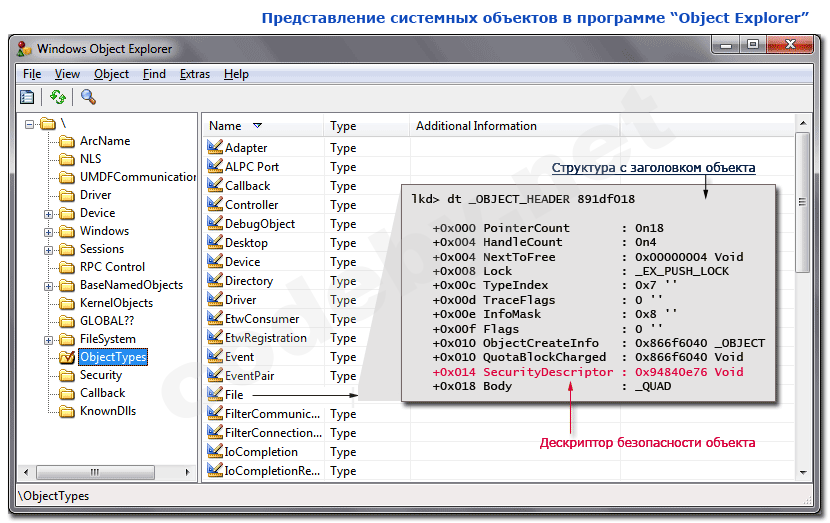Click the DebugObject type icon
830x523 pixels.
pos(214,223)
